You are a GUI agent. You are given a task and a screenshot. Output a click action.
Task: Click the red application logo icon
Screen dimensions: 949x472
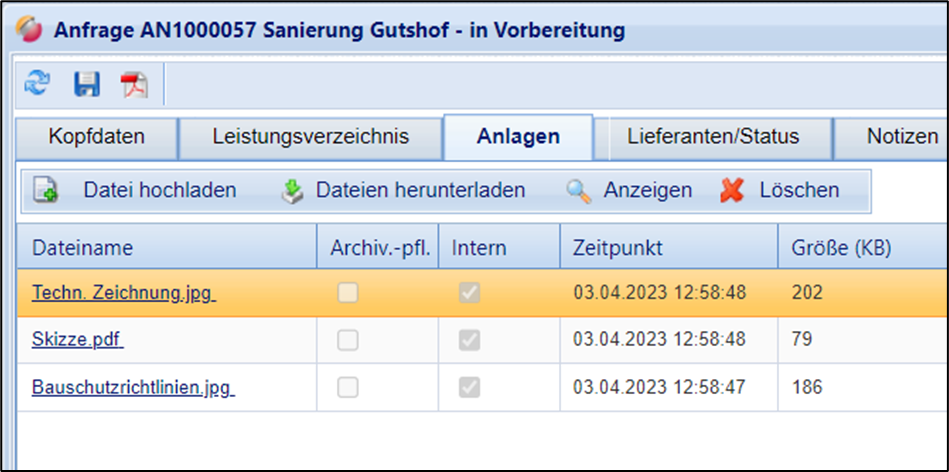(x=29, y=29)
